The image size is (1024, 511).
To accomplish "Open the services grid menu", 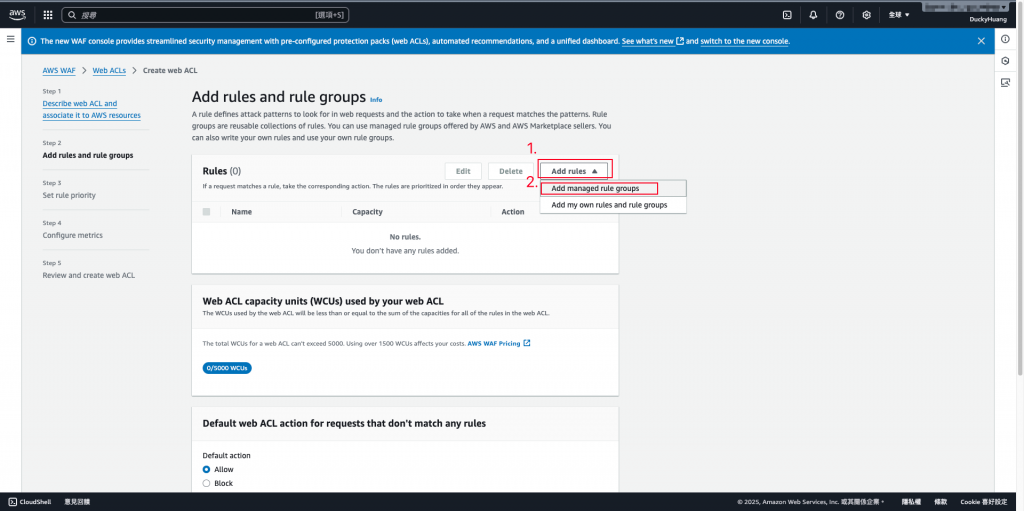I will [x=48, y=14].
